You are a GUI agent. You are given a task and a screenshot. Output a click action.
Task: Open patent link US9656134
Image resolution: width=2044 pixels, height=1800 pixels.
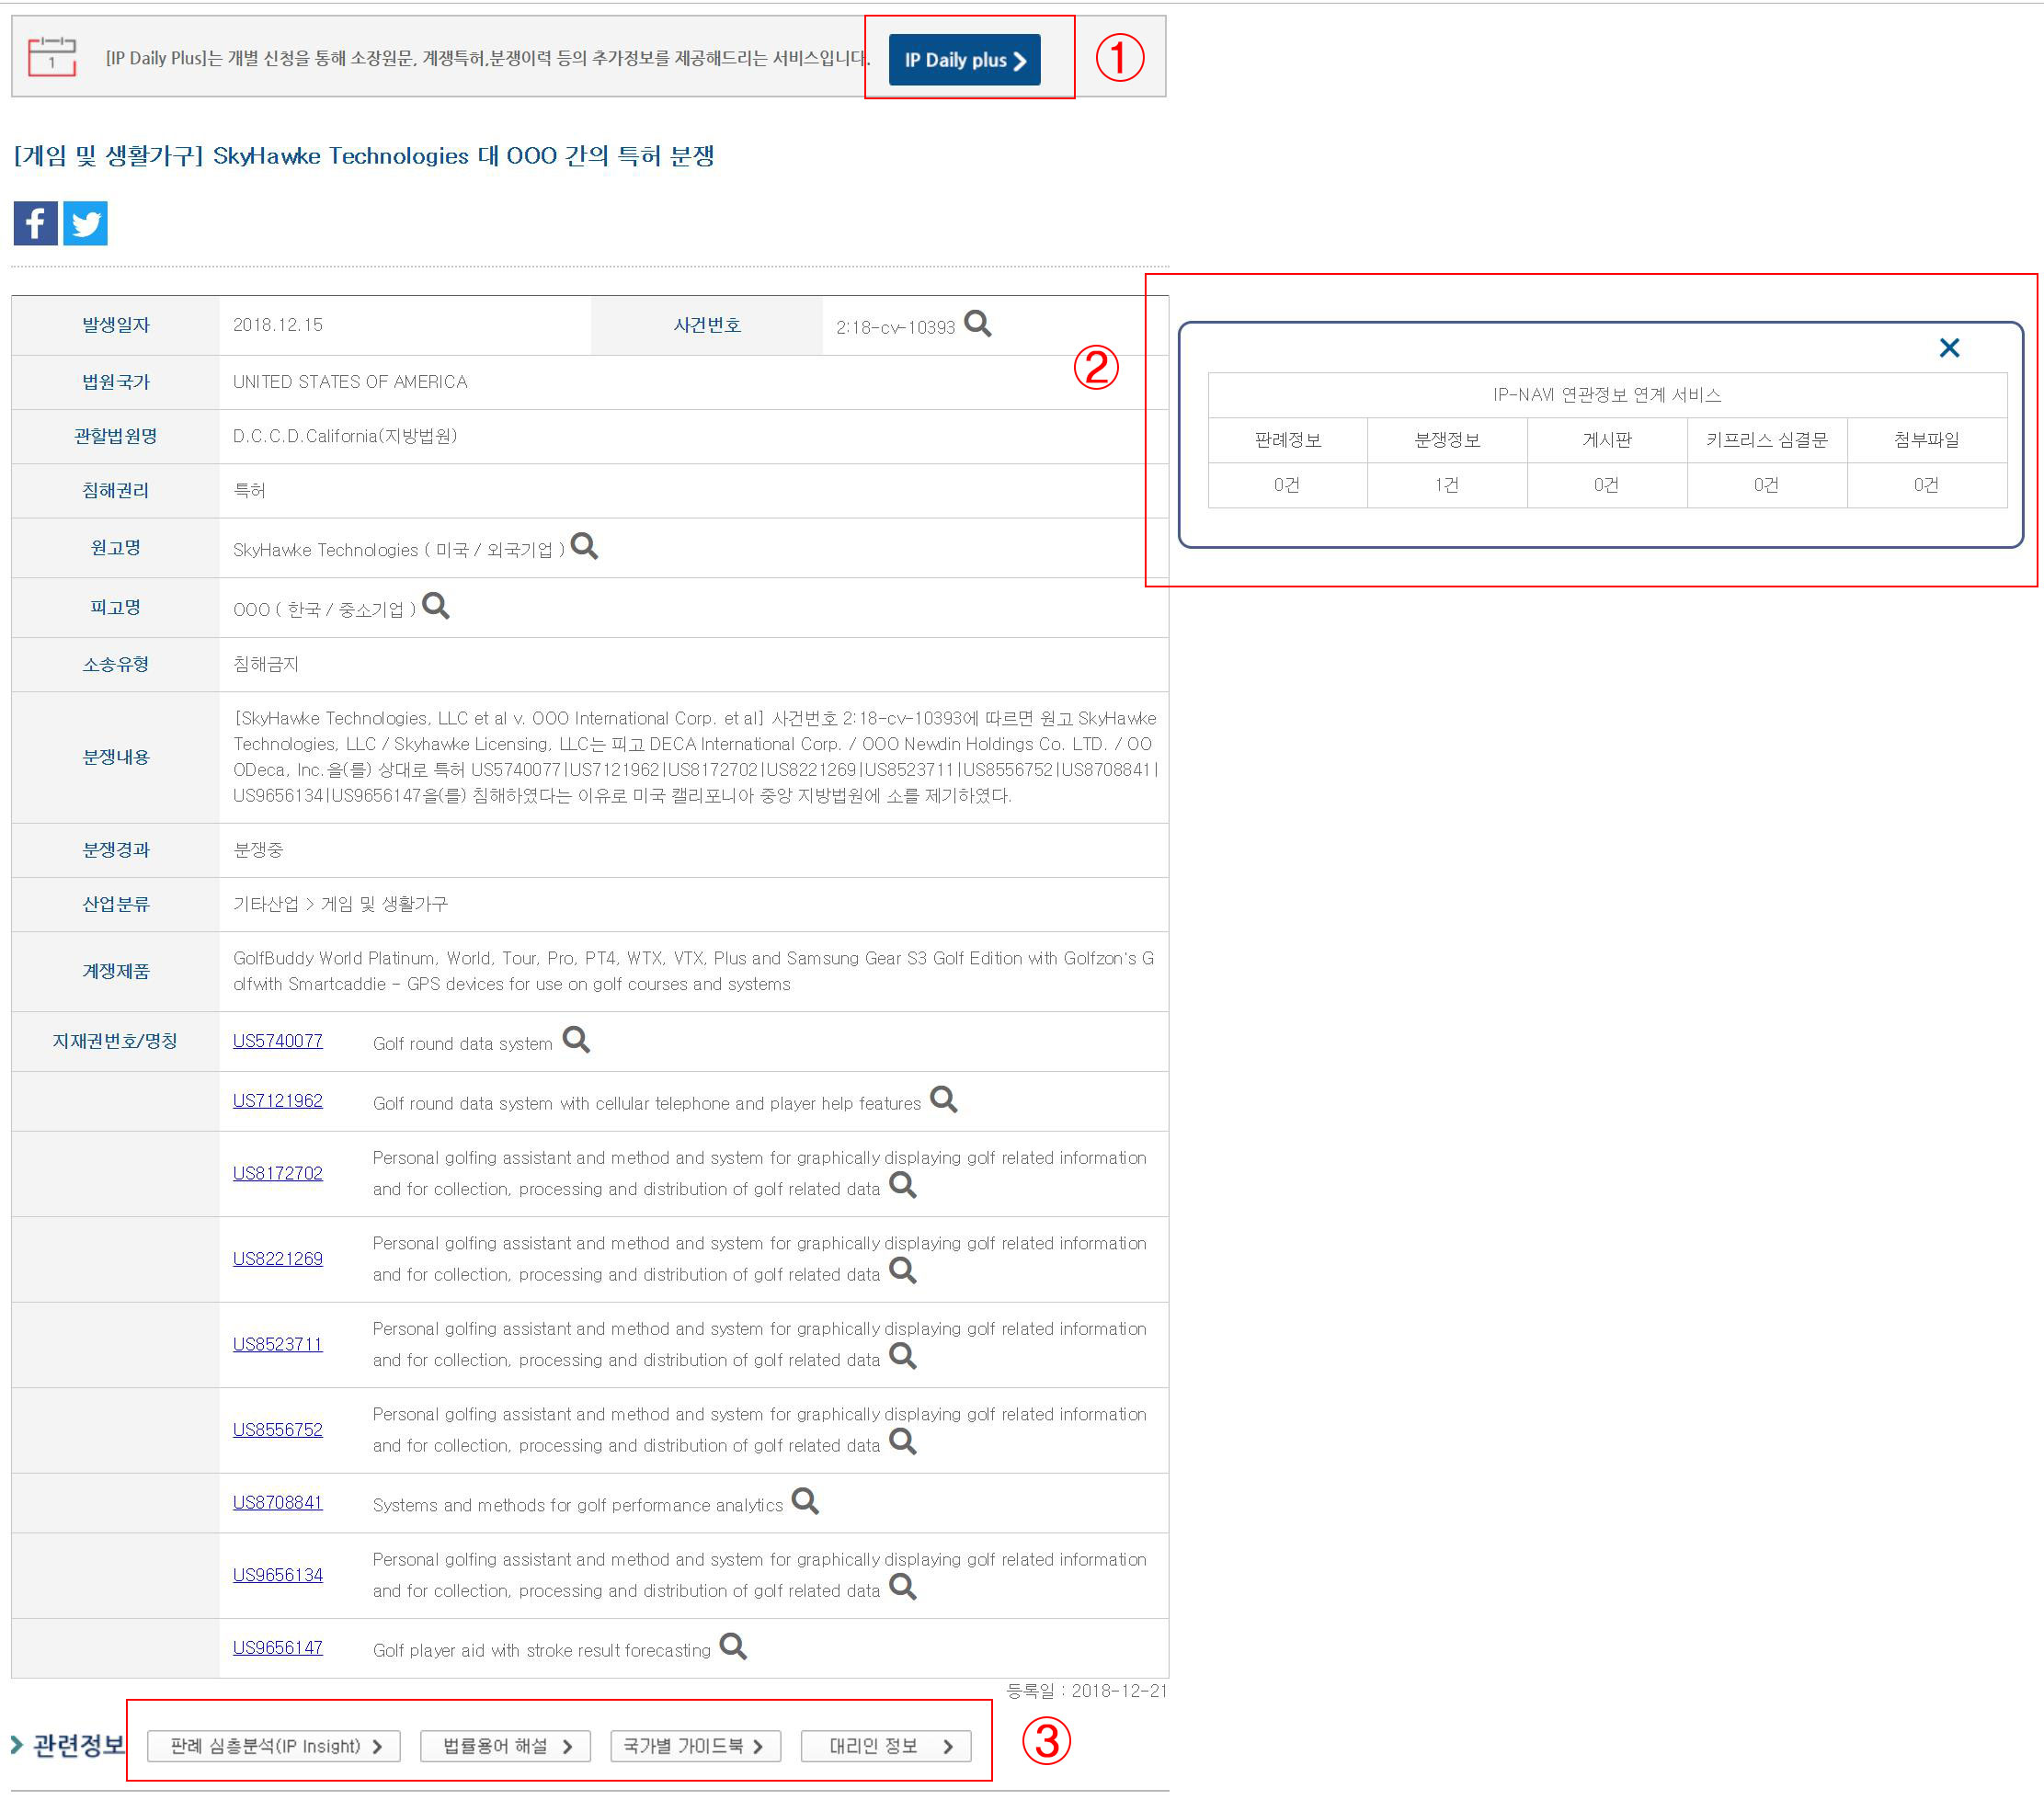point(278,1575)
